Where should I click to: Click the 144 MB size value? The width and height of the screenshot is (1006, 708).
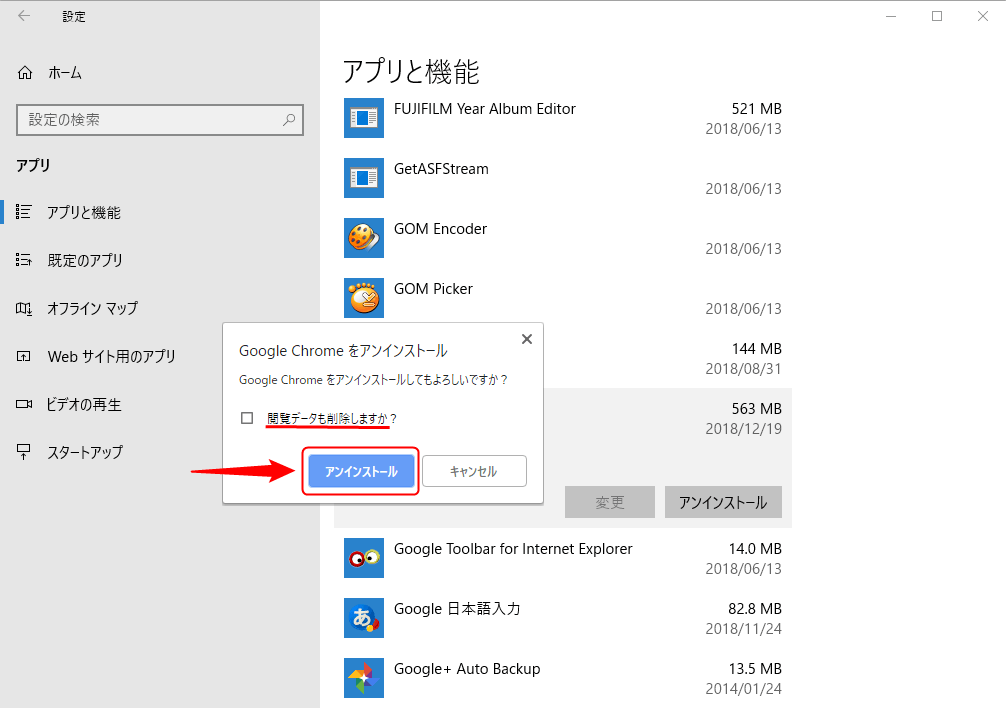756,349
